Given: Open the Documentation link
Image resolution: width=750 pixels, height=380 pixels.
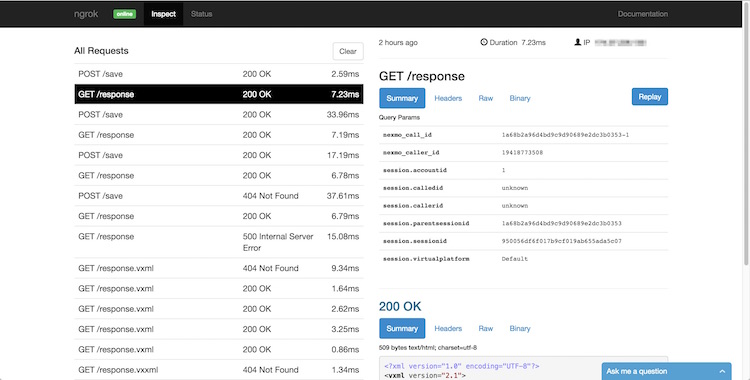Looking at the screenshot, I should tap(642, 14).
